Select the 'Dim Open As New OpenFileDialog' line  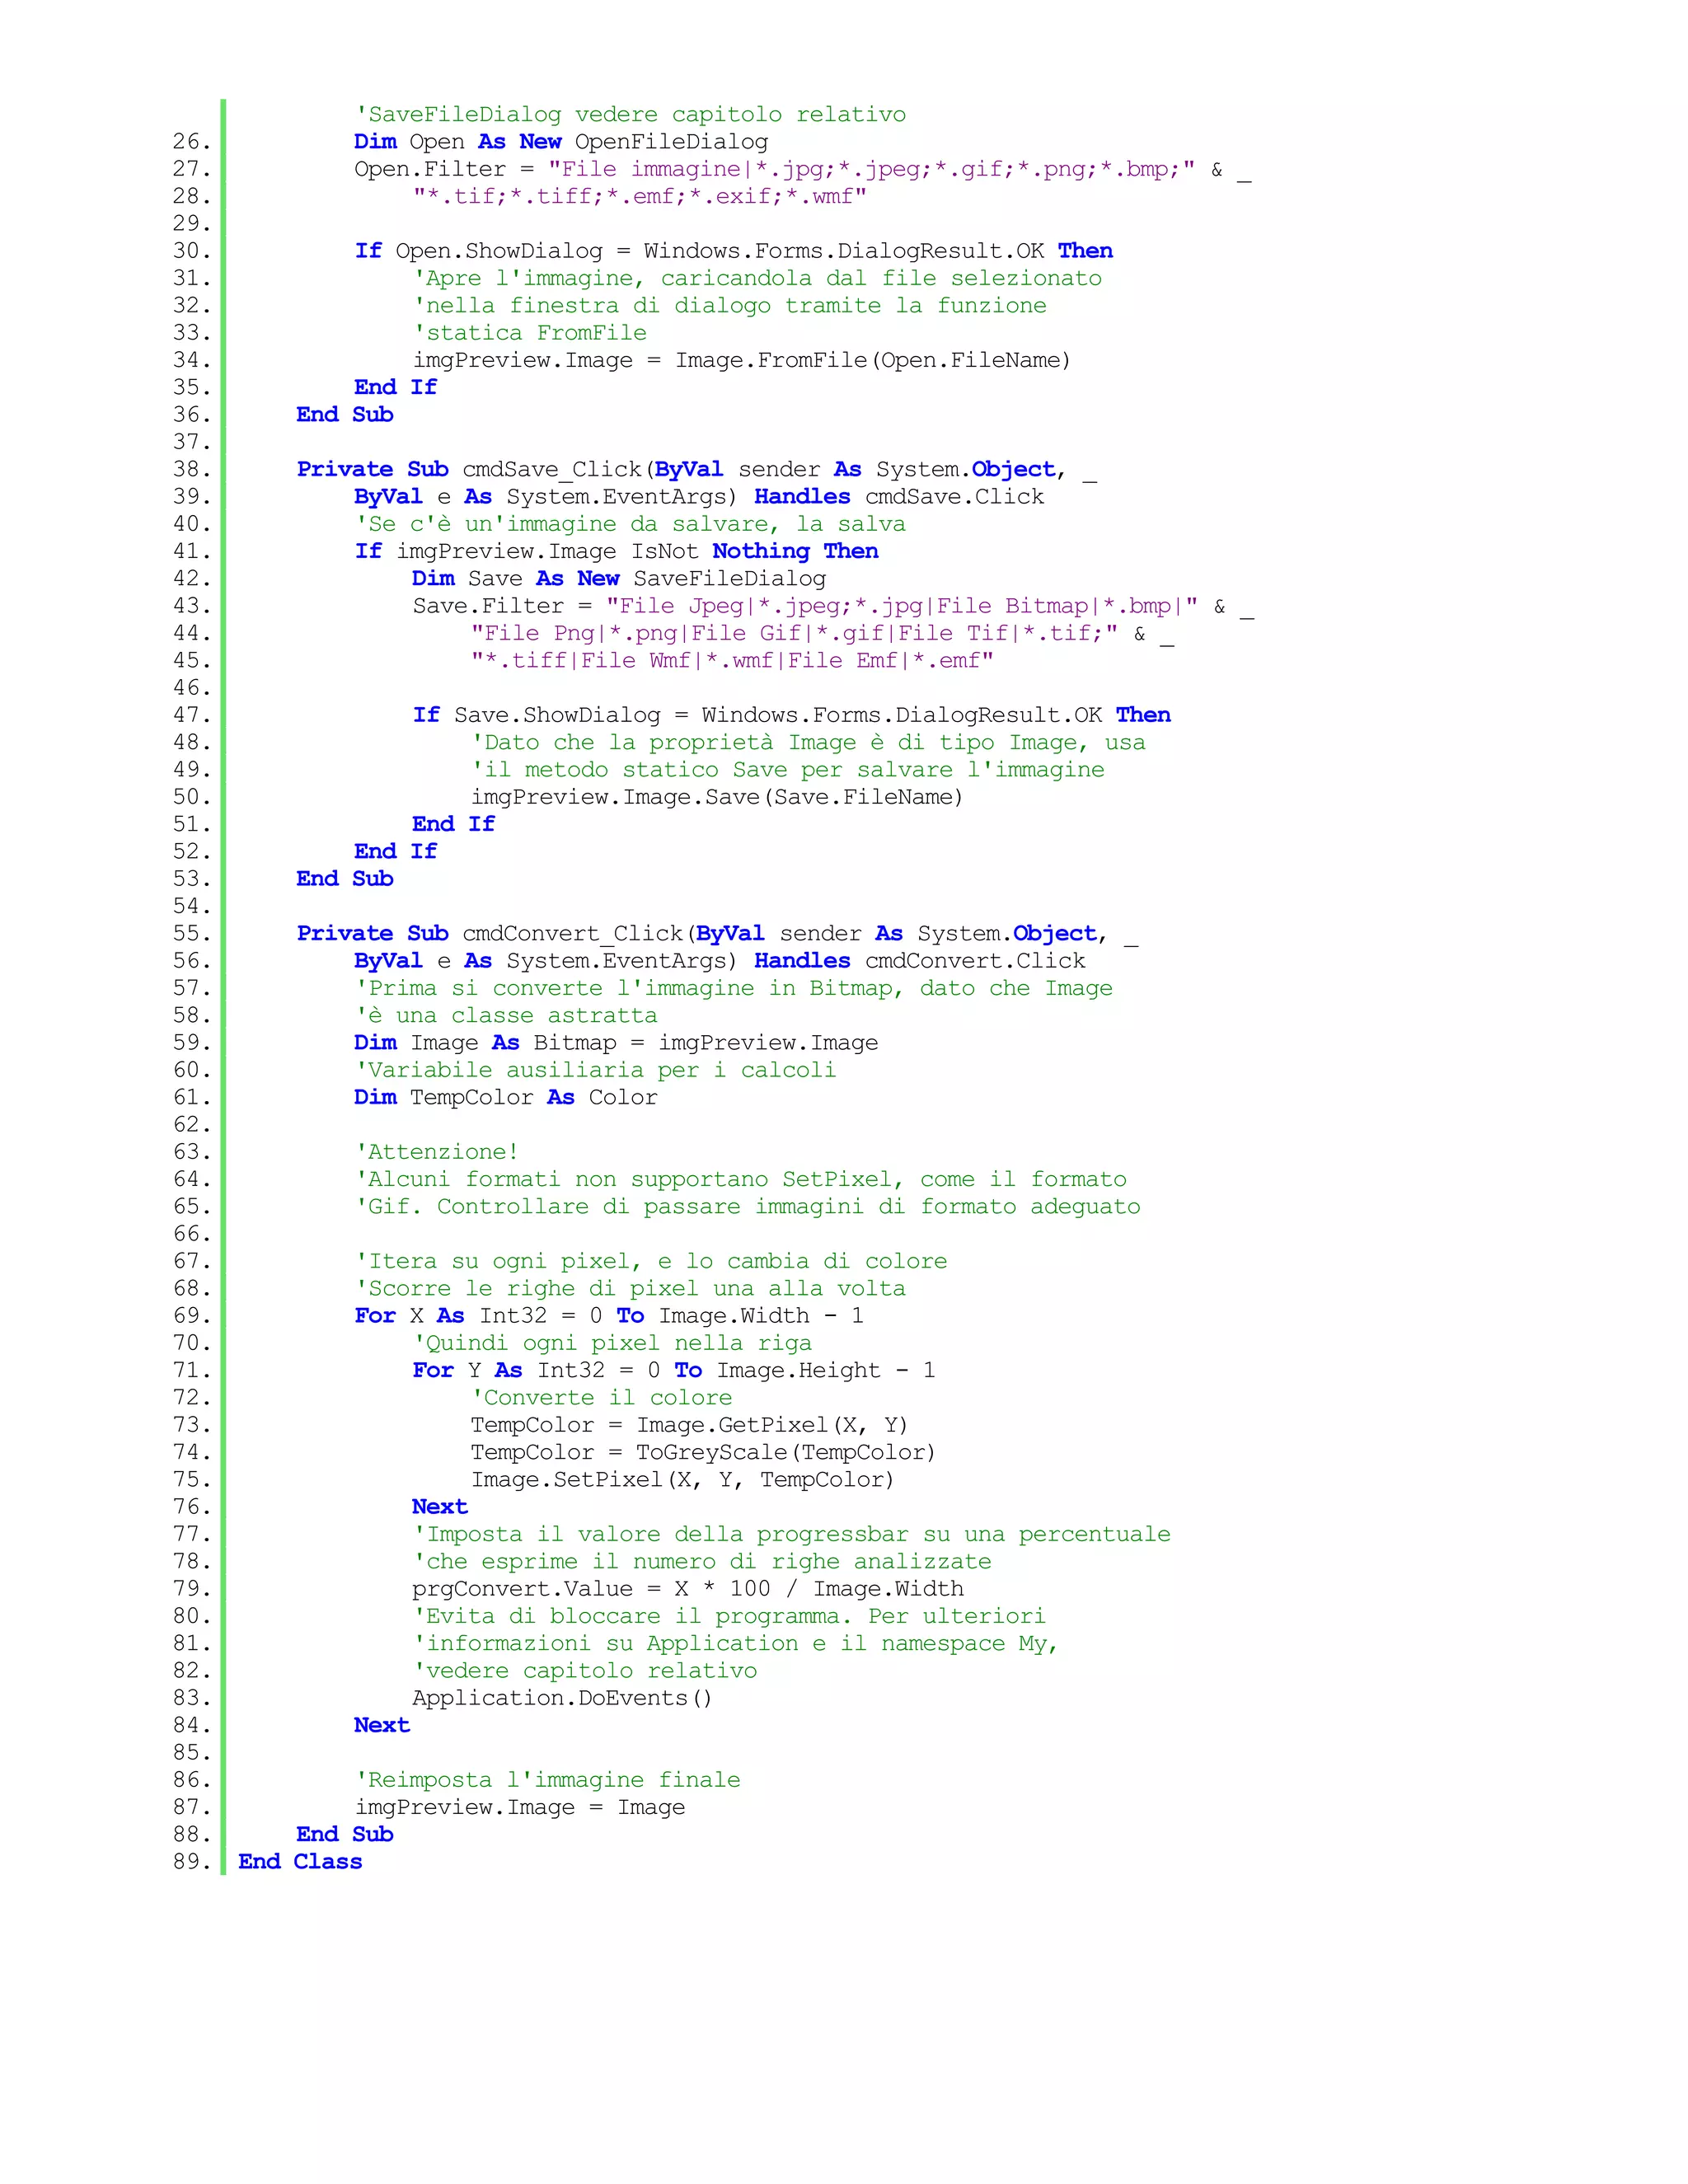561,142
